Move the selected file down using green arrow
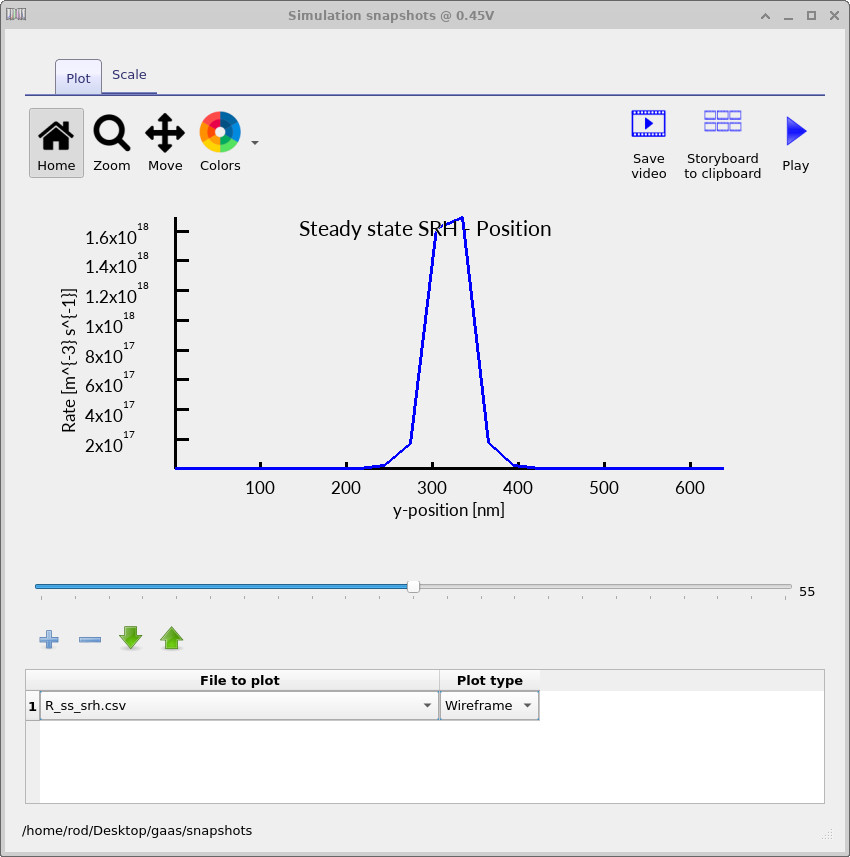 point(130,638)
